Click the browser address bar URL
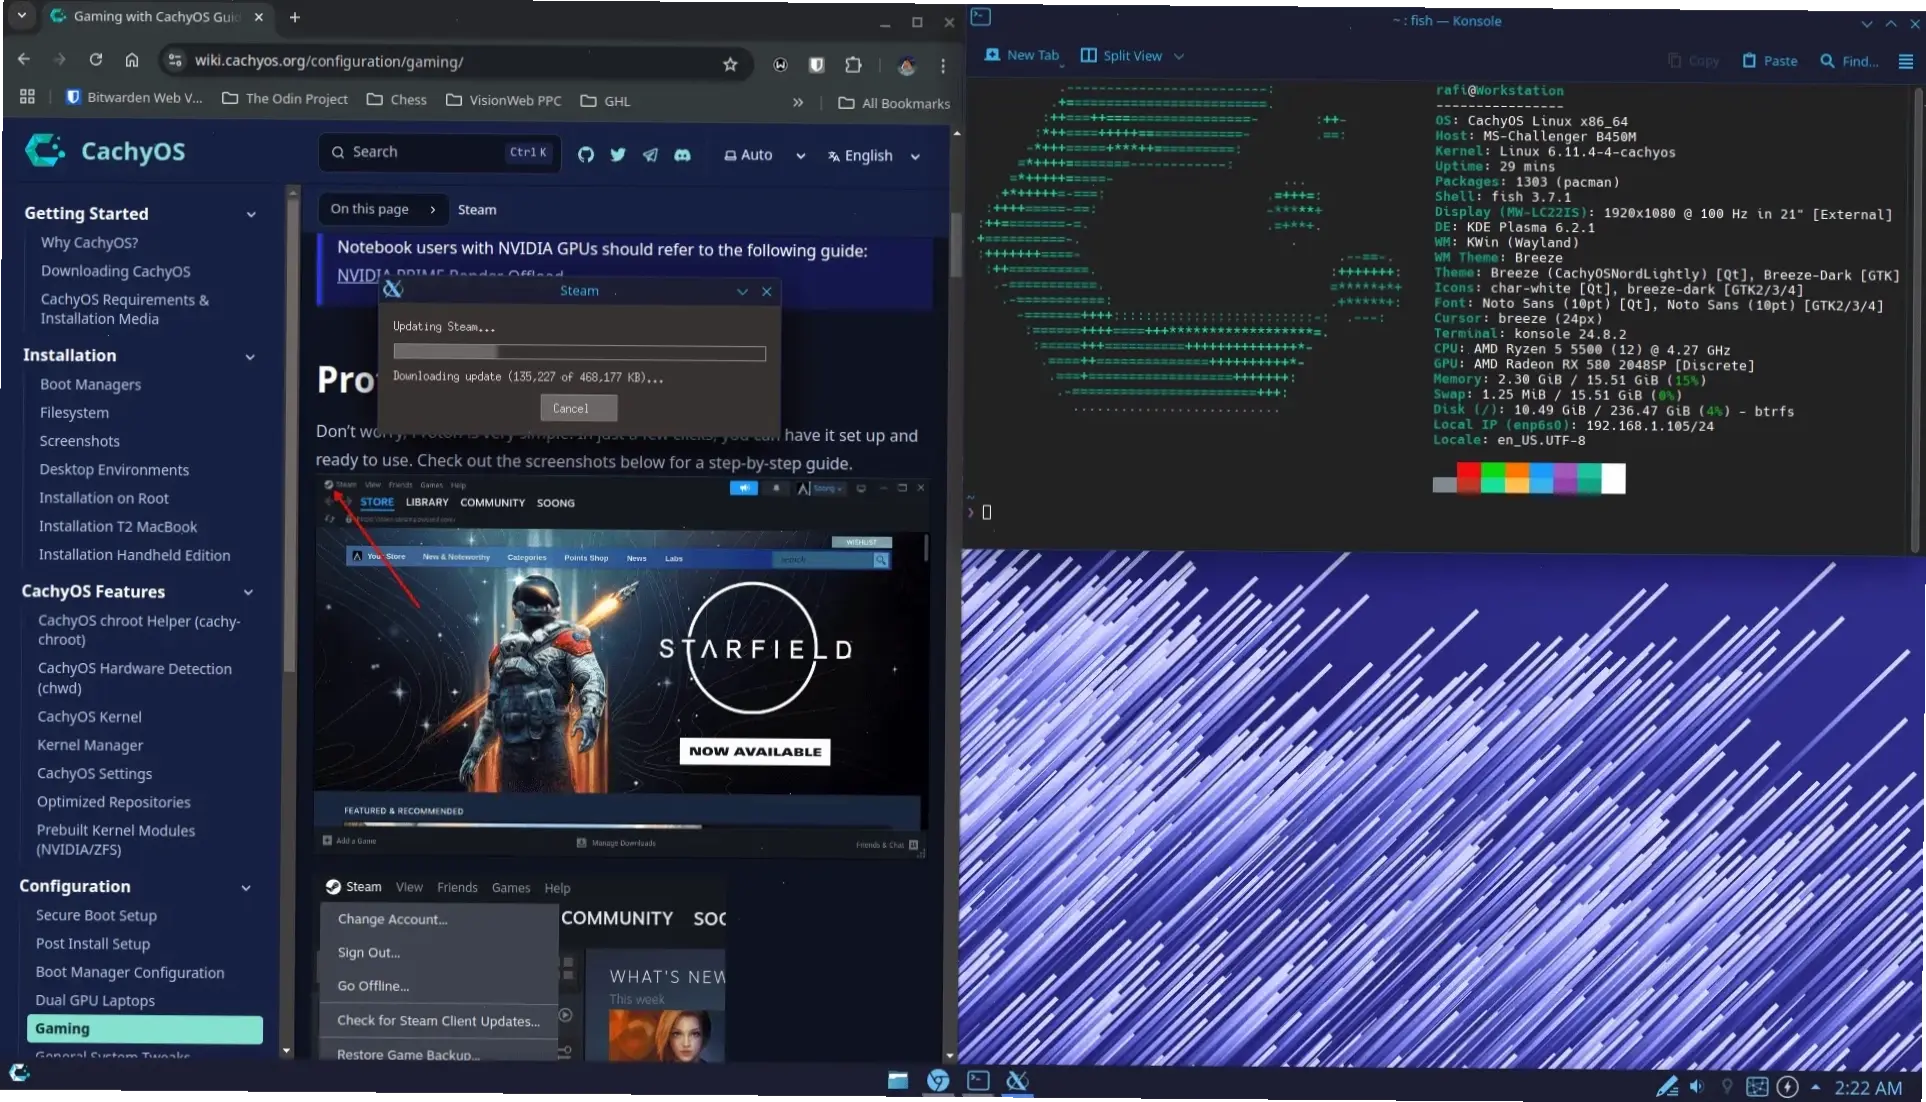 click(328, 61)
